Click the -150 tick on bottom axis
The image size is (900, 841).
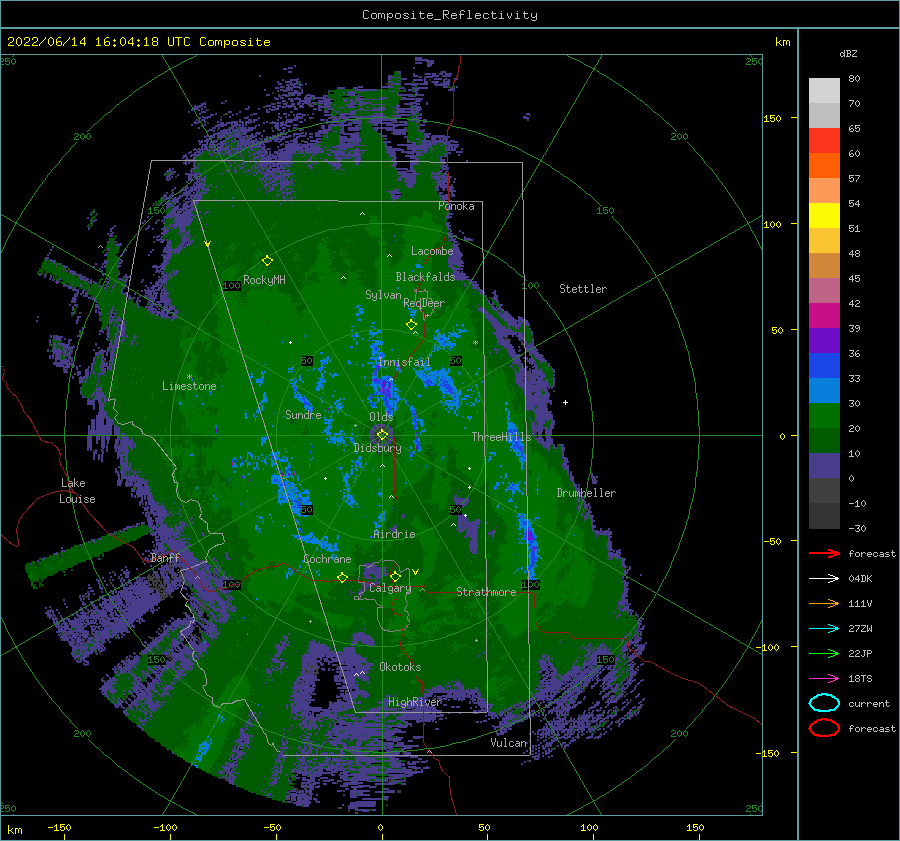(59, 827)
